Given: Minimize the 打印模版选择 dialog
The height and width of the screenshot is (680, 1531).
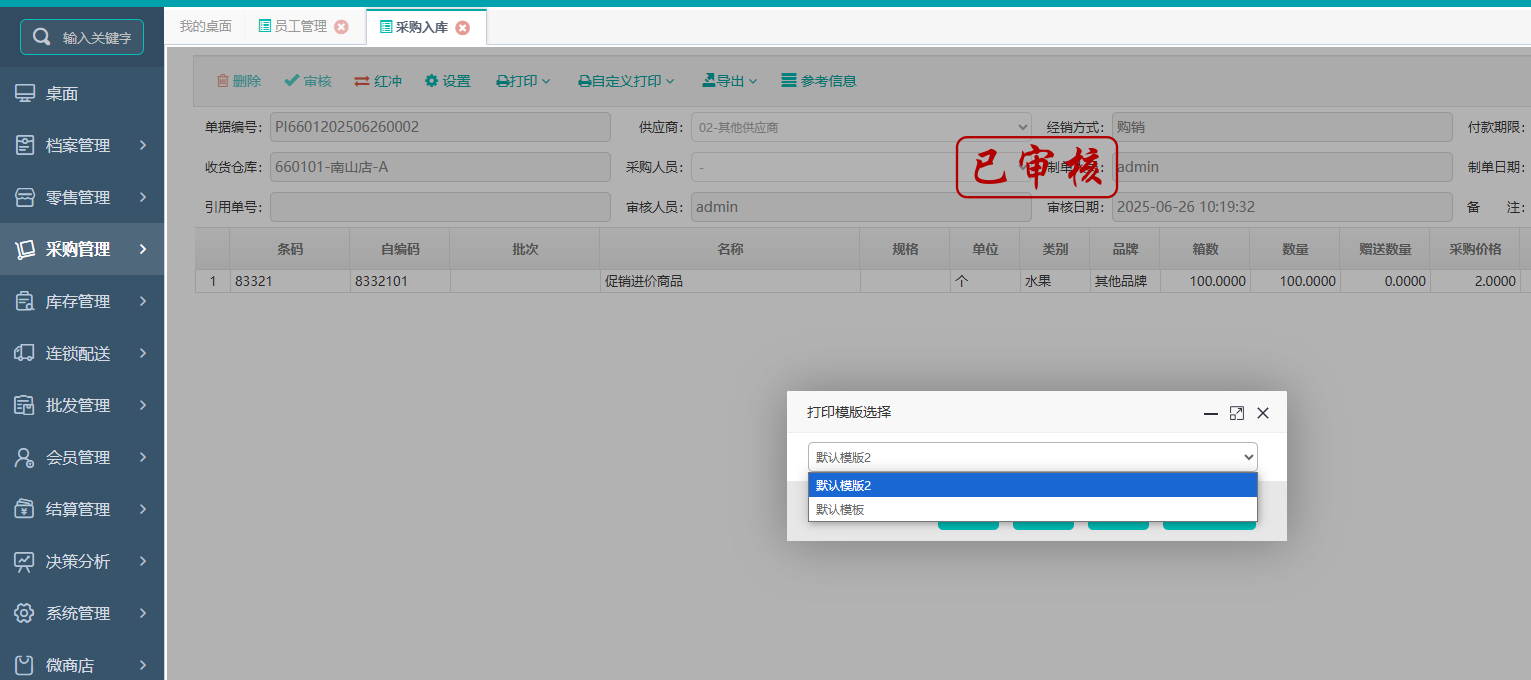Looking at the screenshot, I should tap(1211, 413).
